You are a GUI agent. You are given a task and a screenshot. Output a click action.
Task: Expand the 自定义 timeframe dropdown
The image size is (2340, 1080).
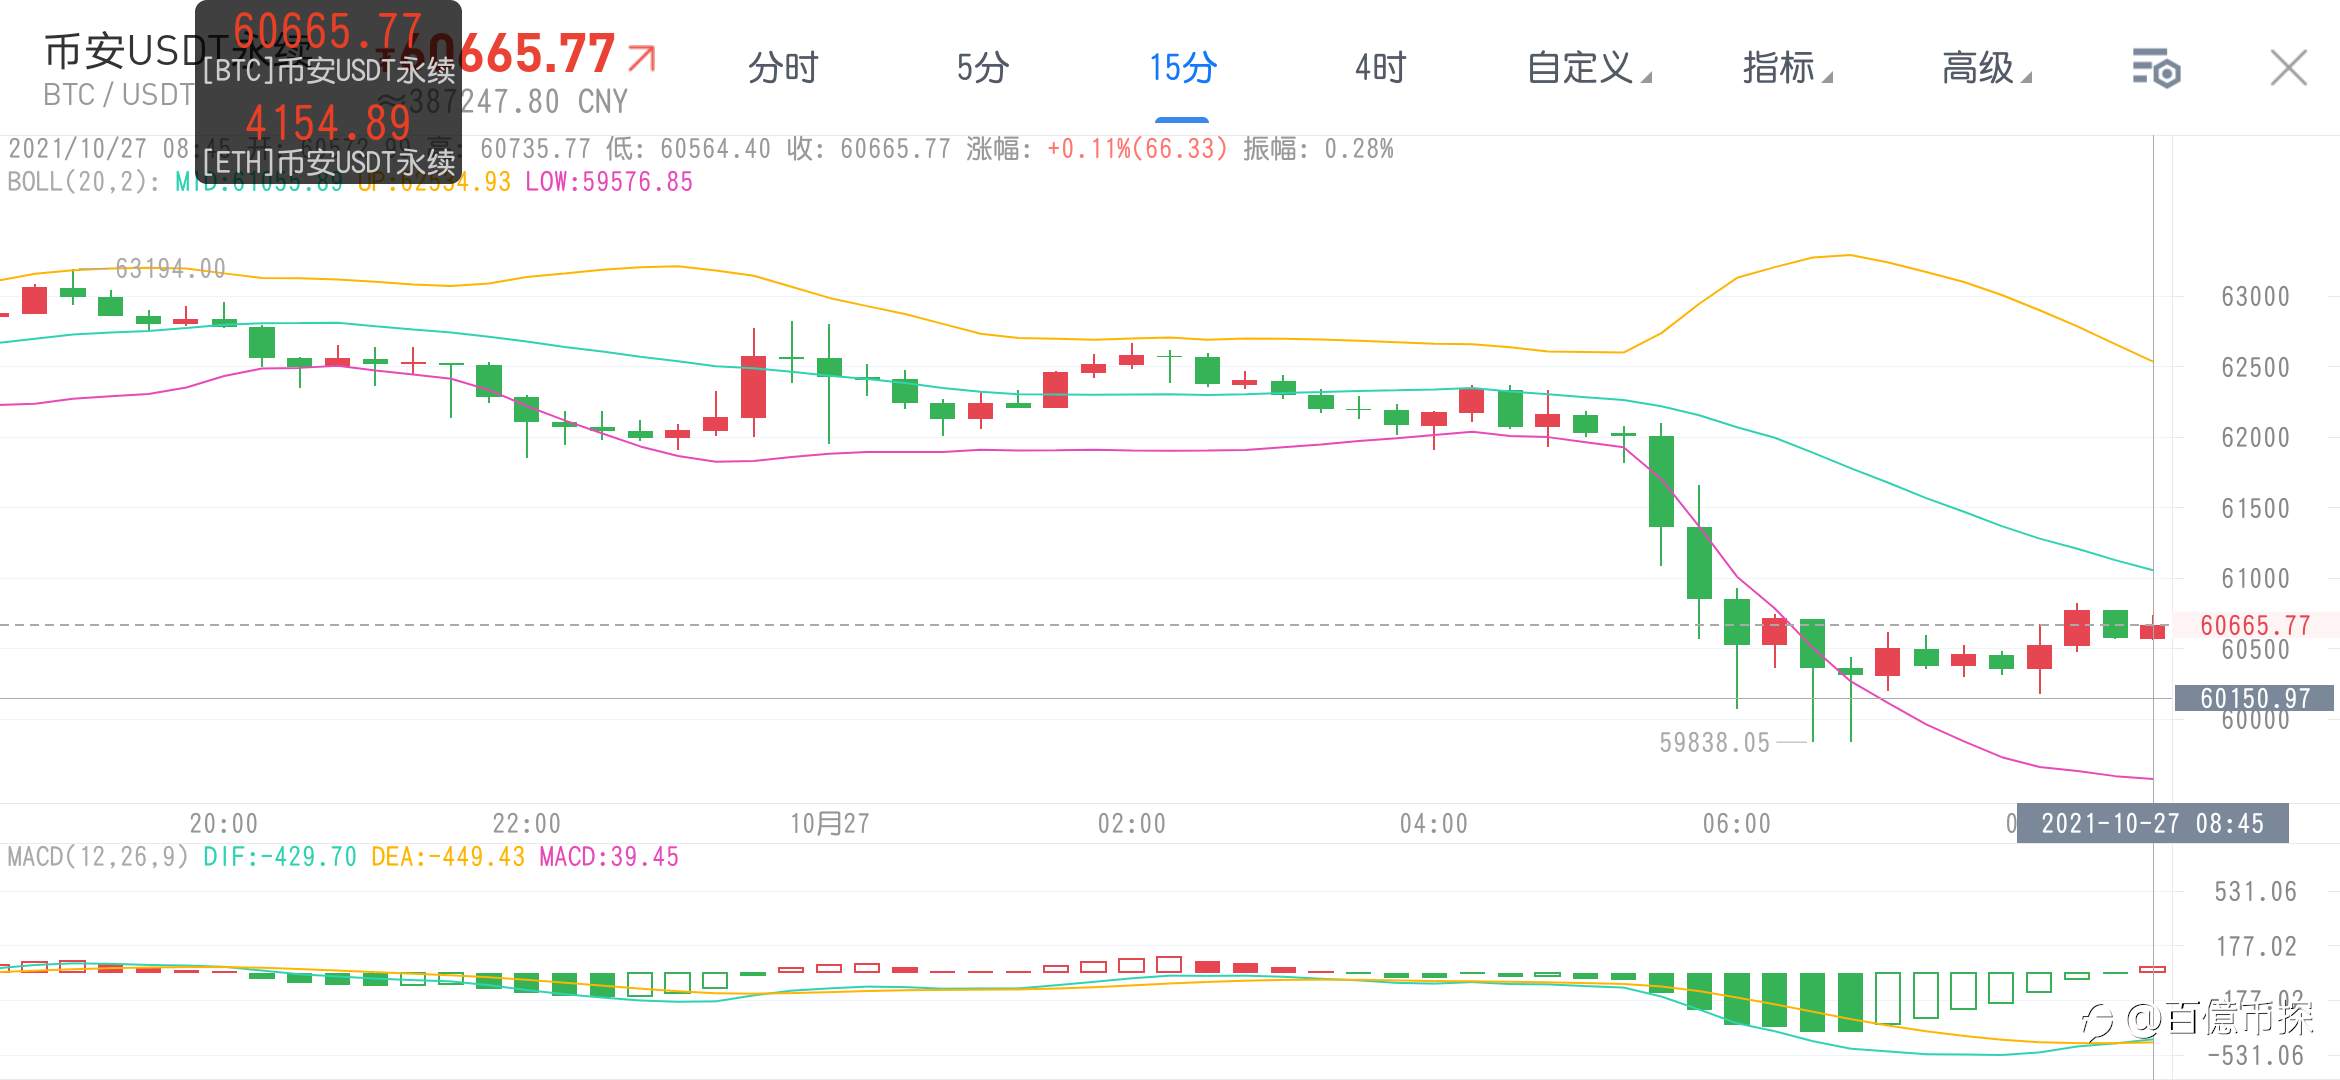[x=1589, y=68]
